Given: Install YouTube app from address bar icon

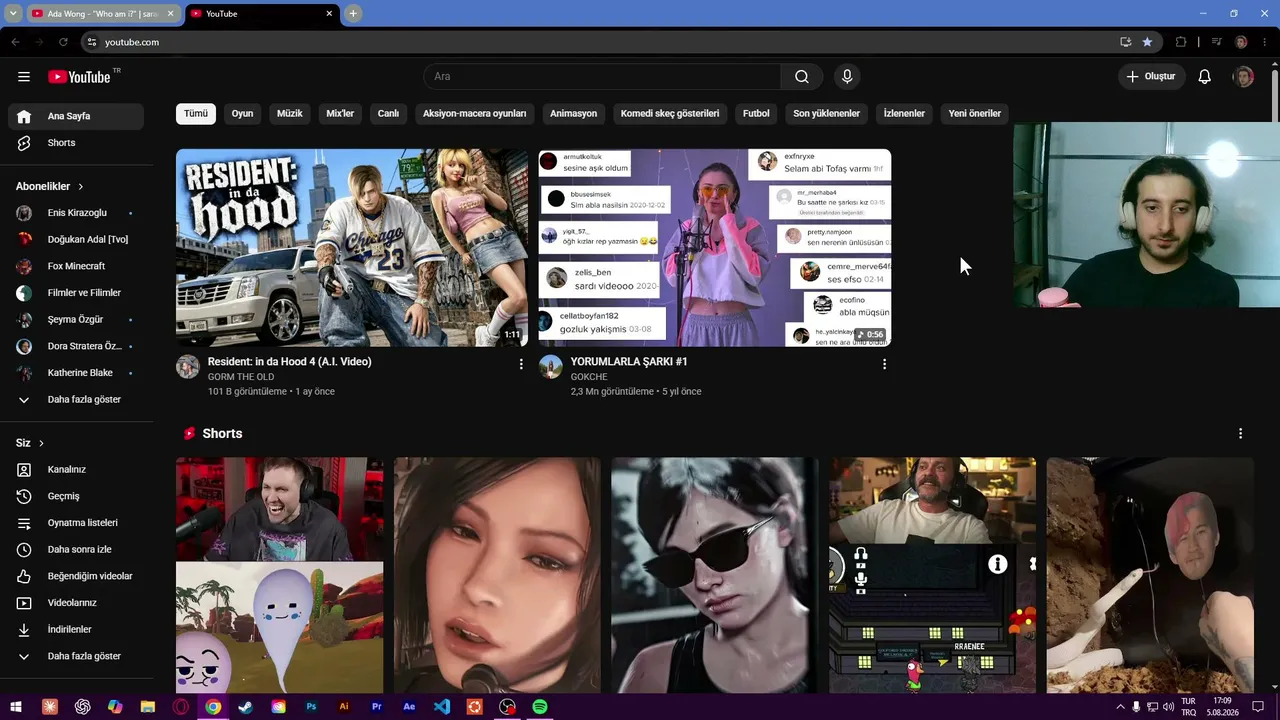Looking at the screenshot, I should coord(1126,42).
